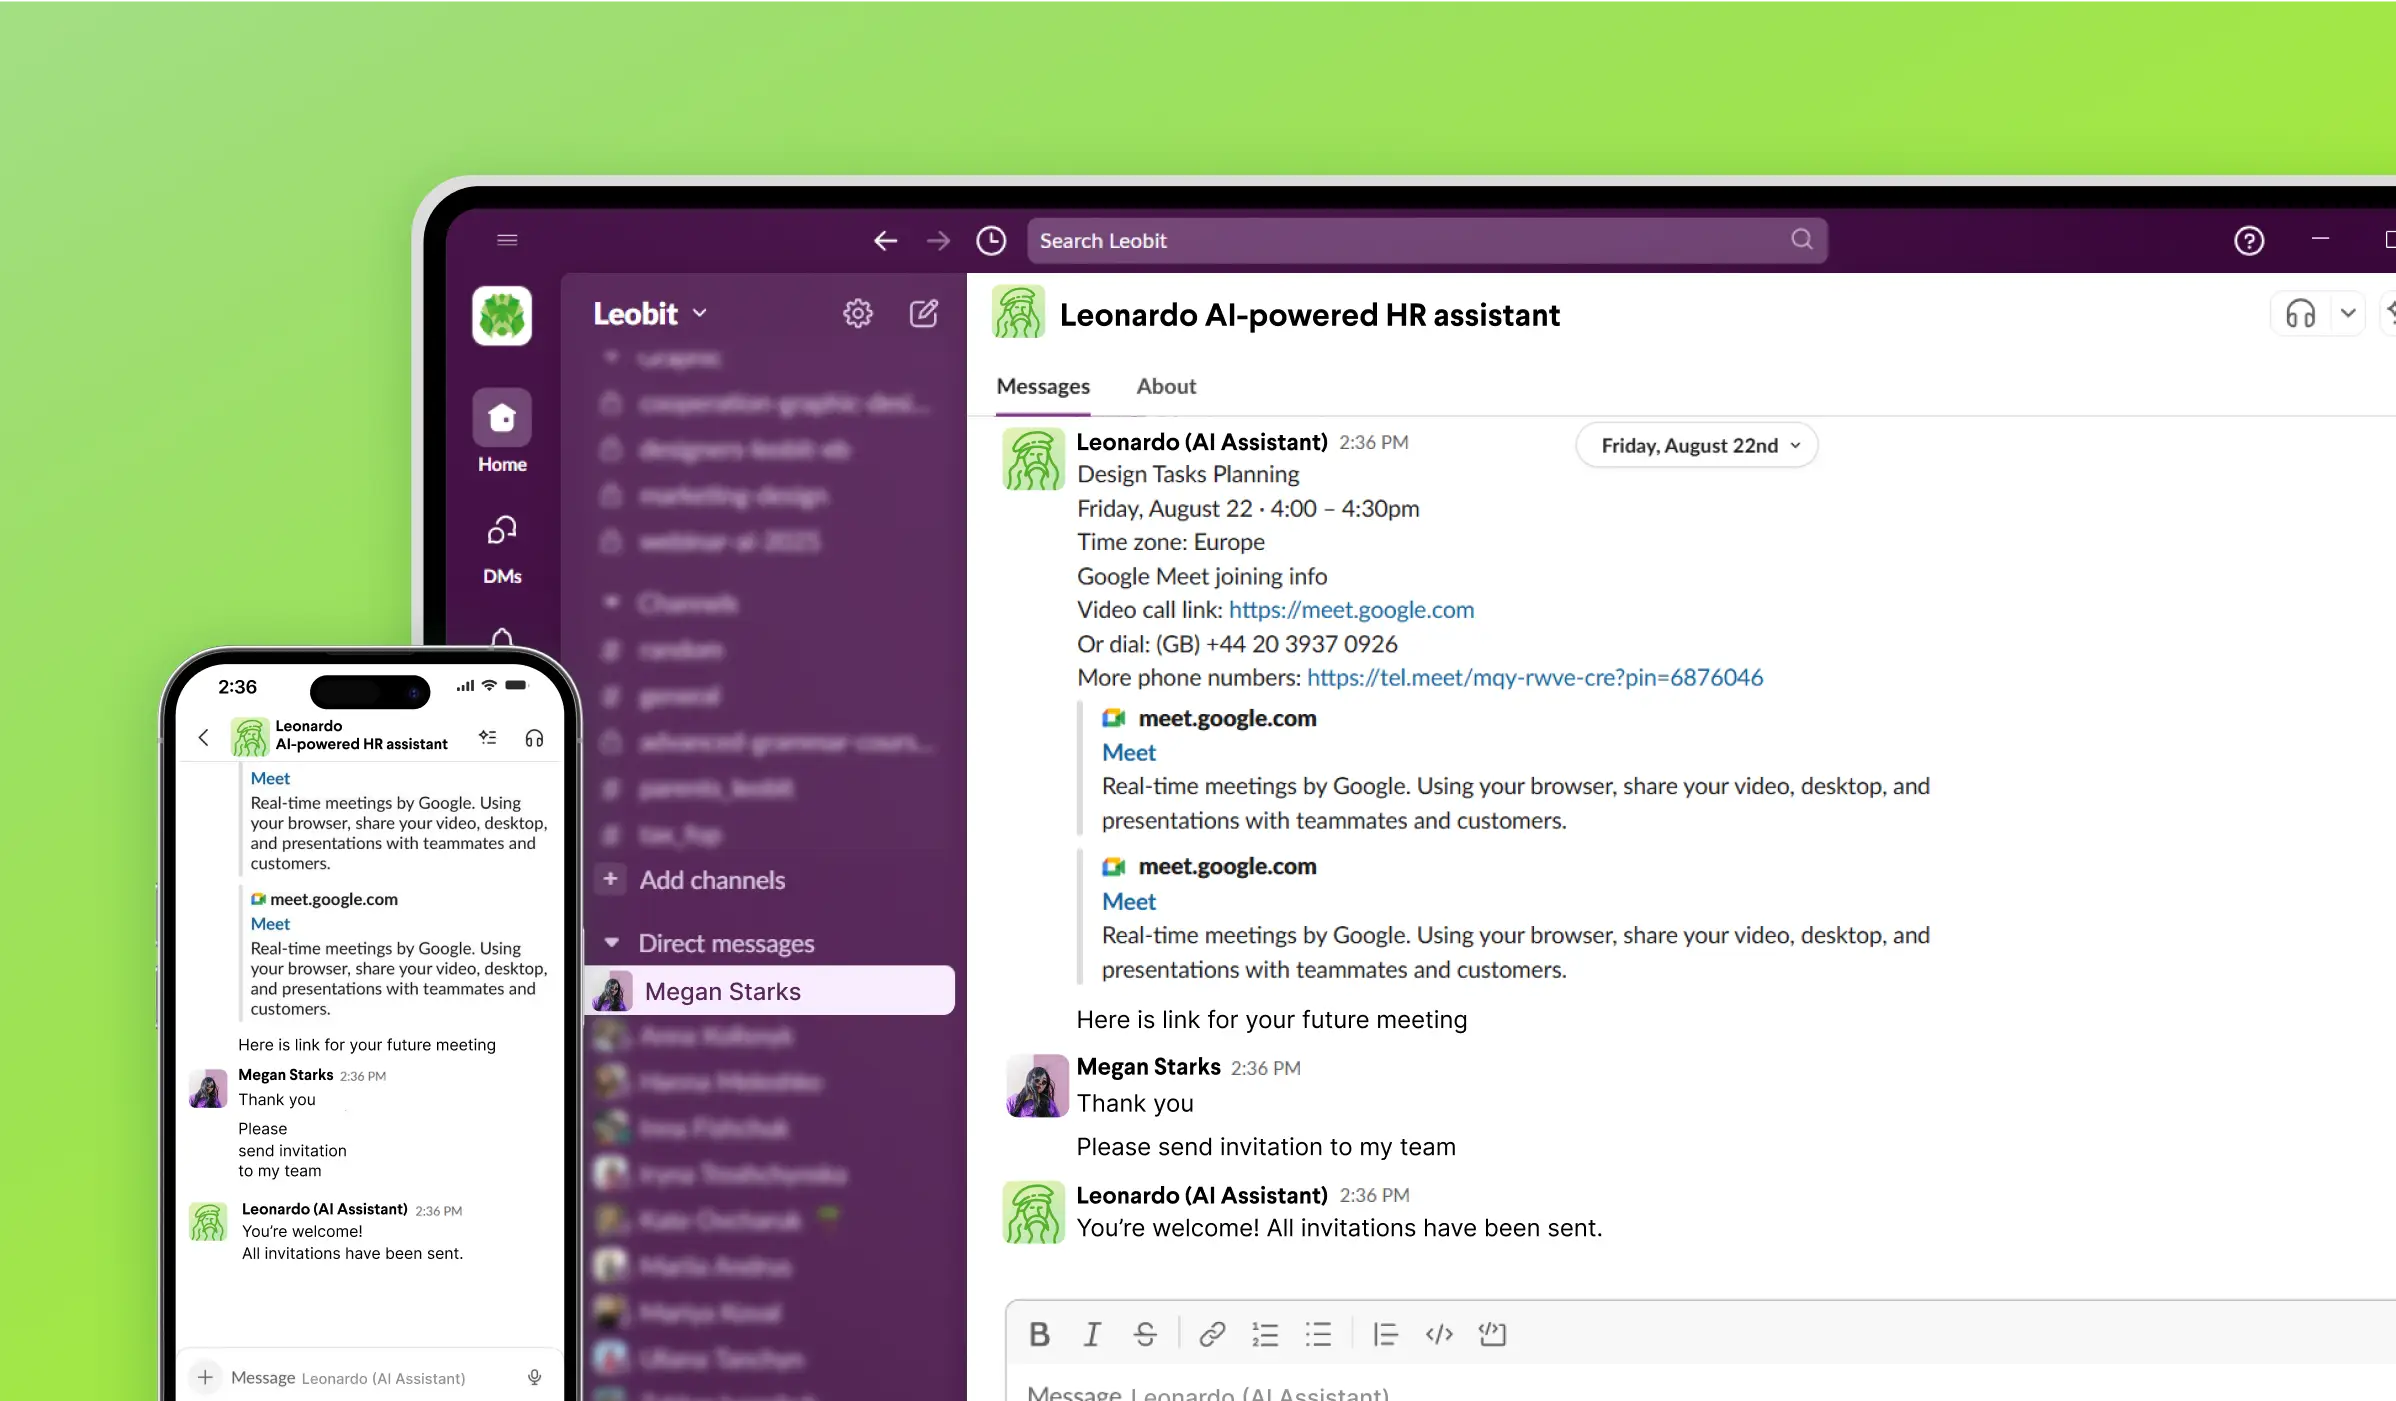Image resolution: width=2396 pixels, height=1401 pixels.
Task: Open Megan Starks direct message
Action: point(722,991)
